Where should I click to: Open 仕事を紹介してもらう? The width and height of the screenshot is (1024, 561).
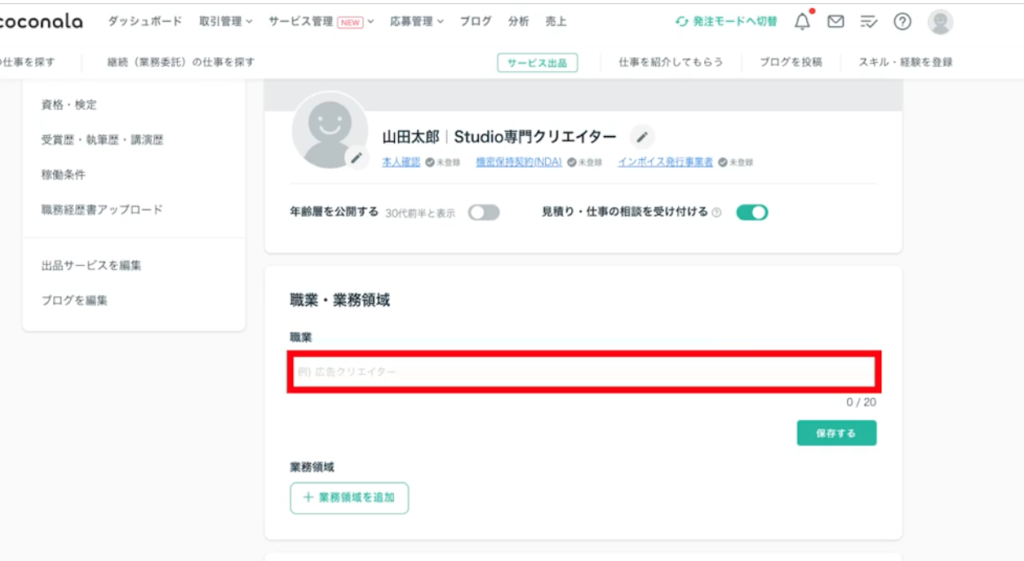671,62
